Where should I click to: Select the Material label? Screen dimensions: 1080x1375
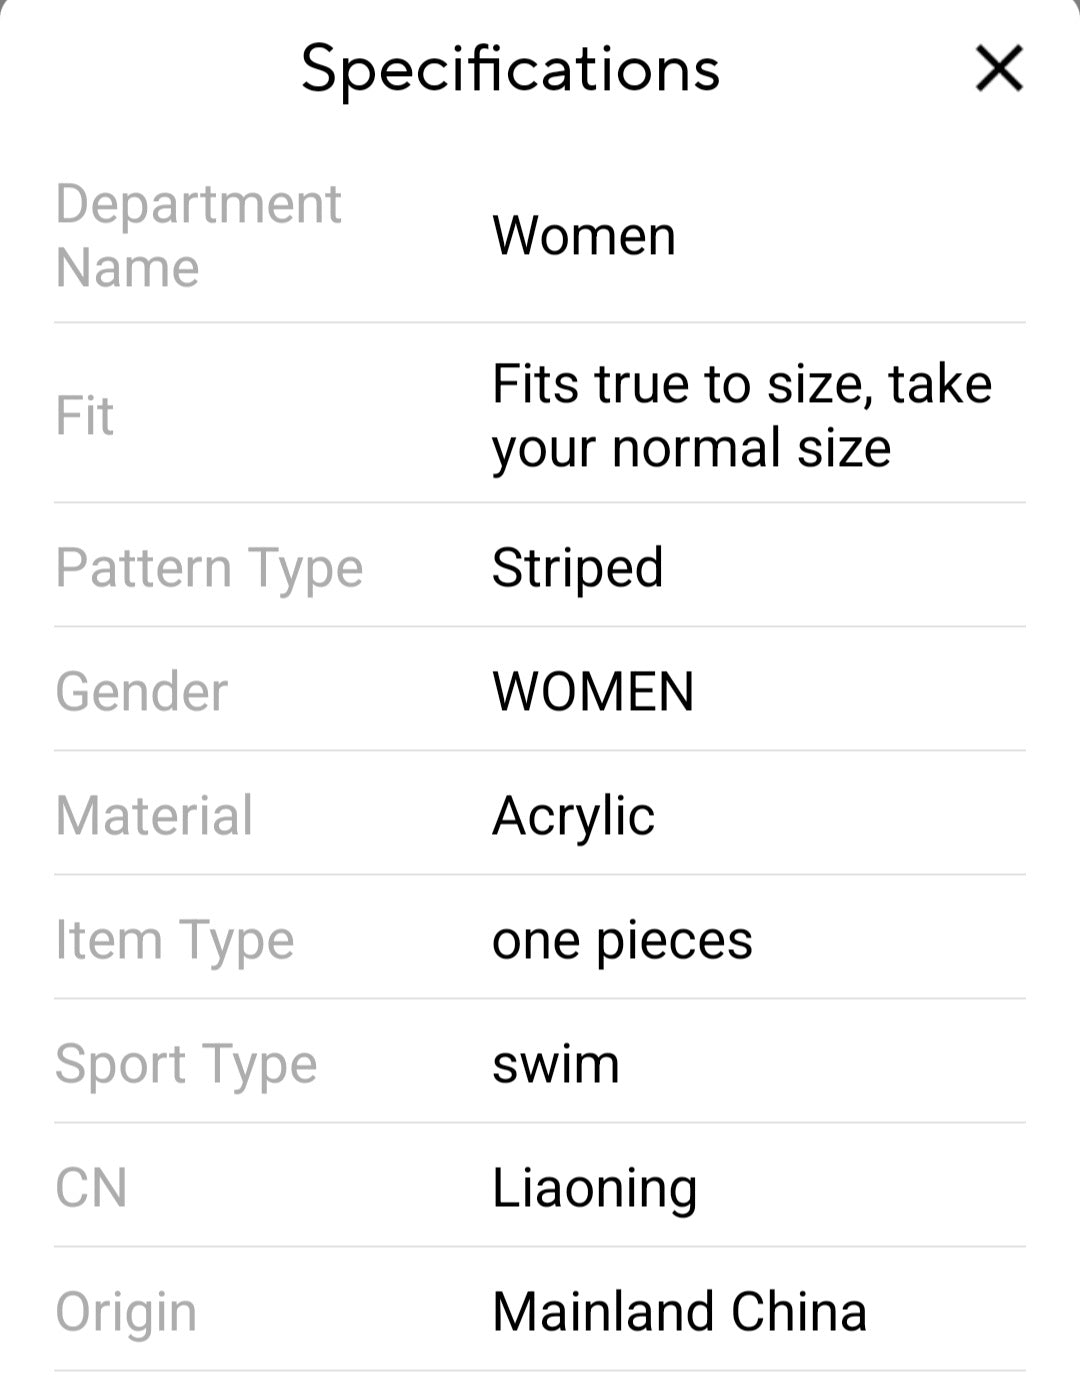point(154,816)
